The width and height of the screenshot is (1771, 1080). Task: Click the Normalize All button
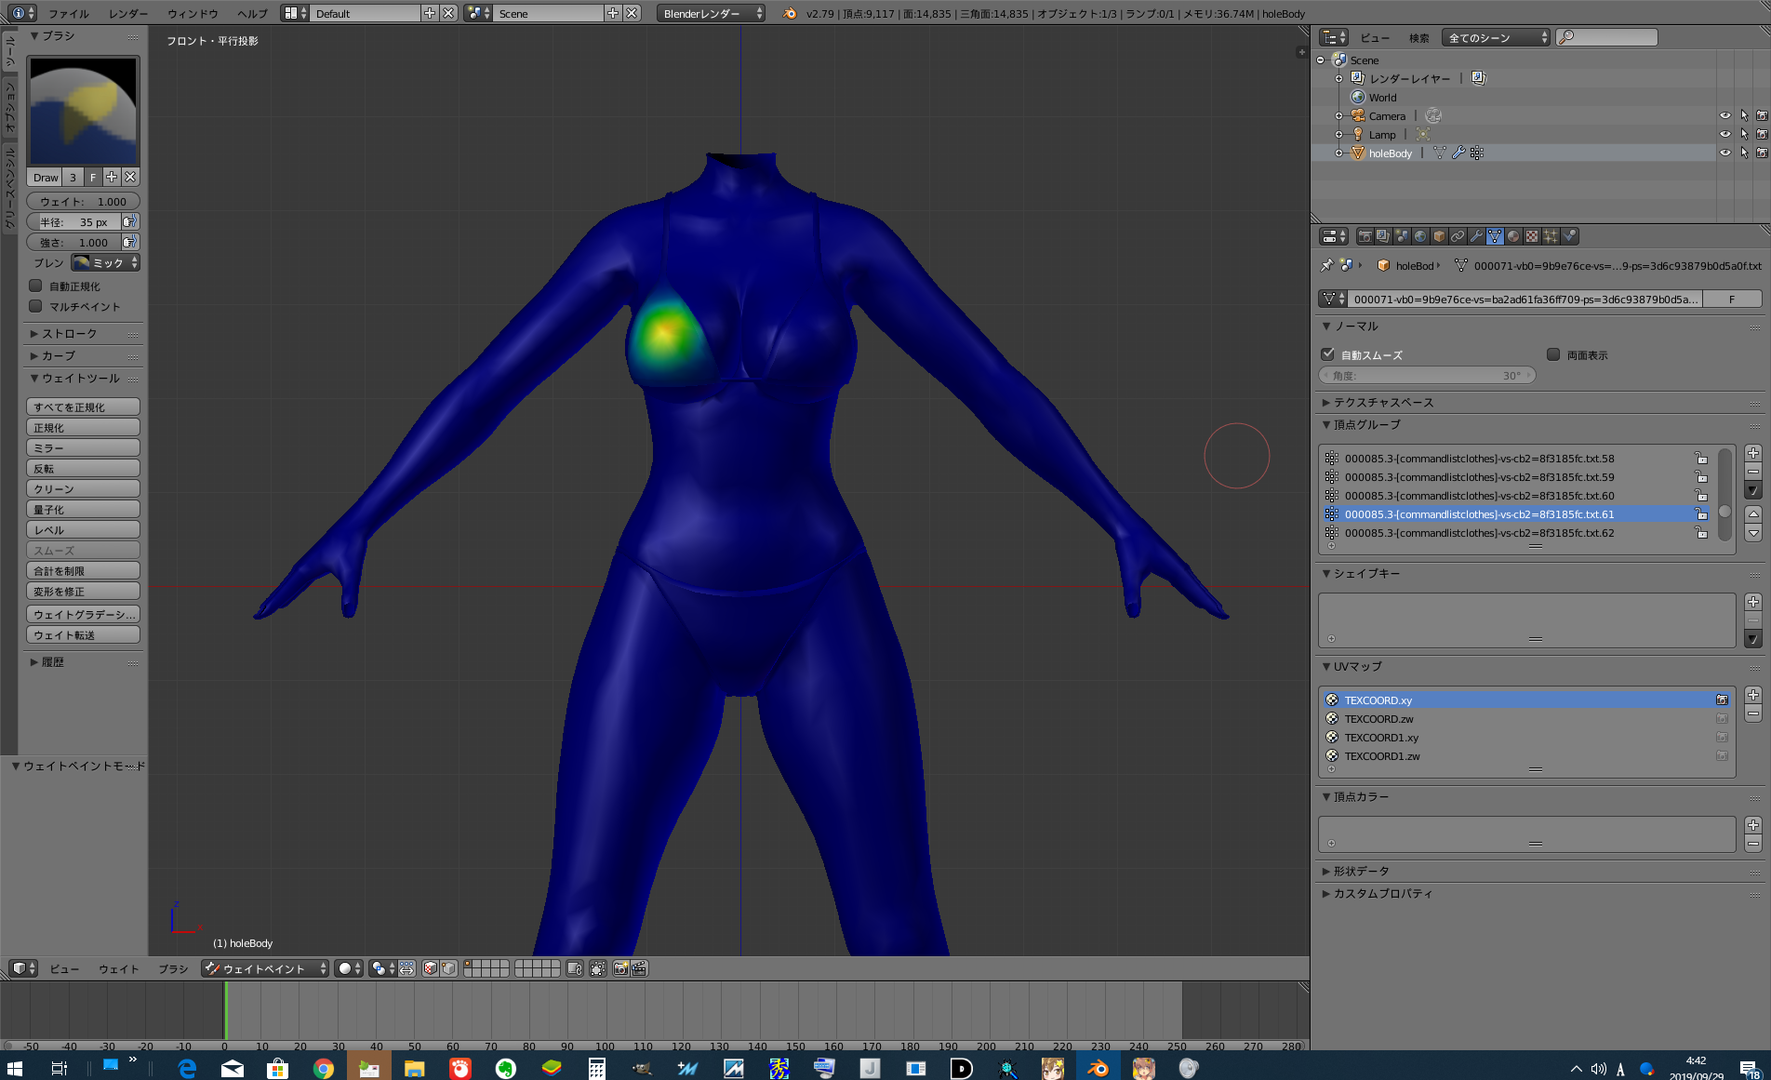click(83, 407)
